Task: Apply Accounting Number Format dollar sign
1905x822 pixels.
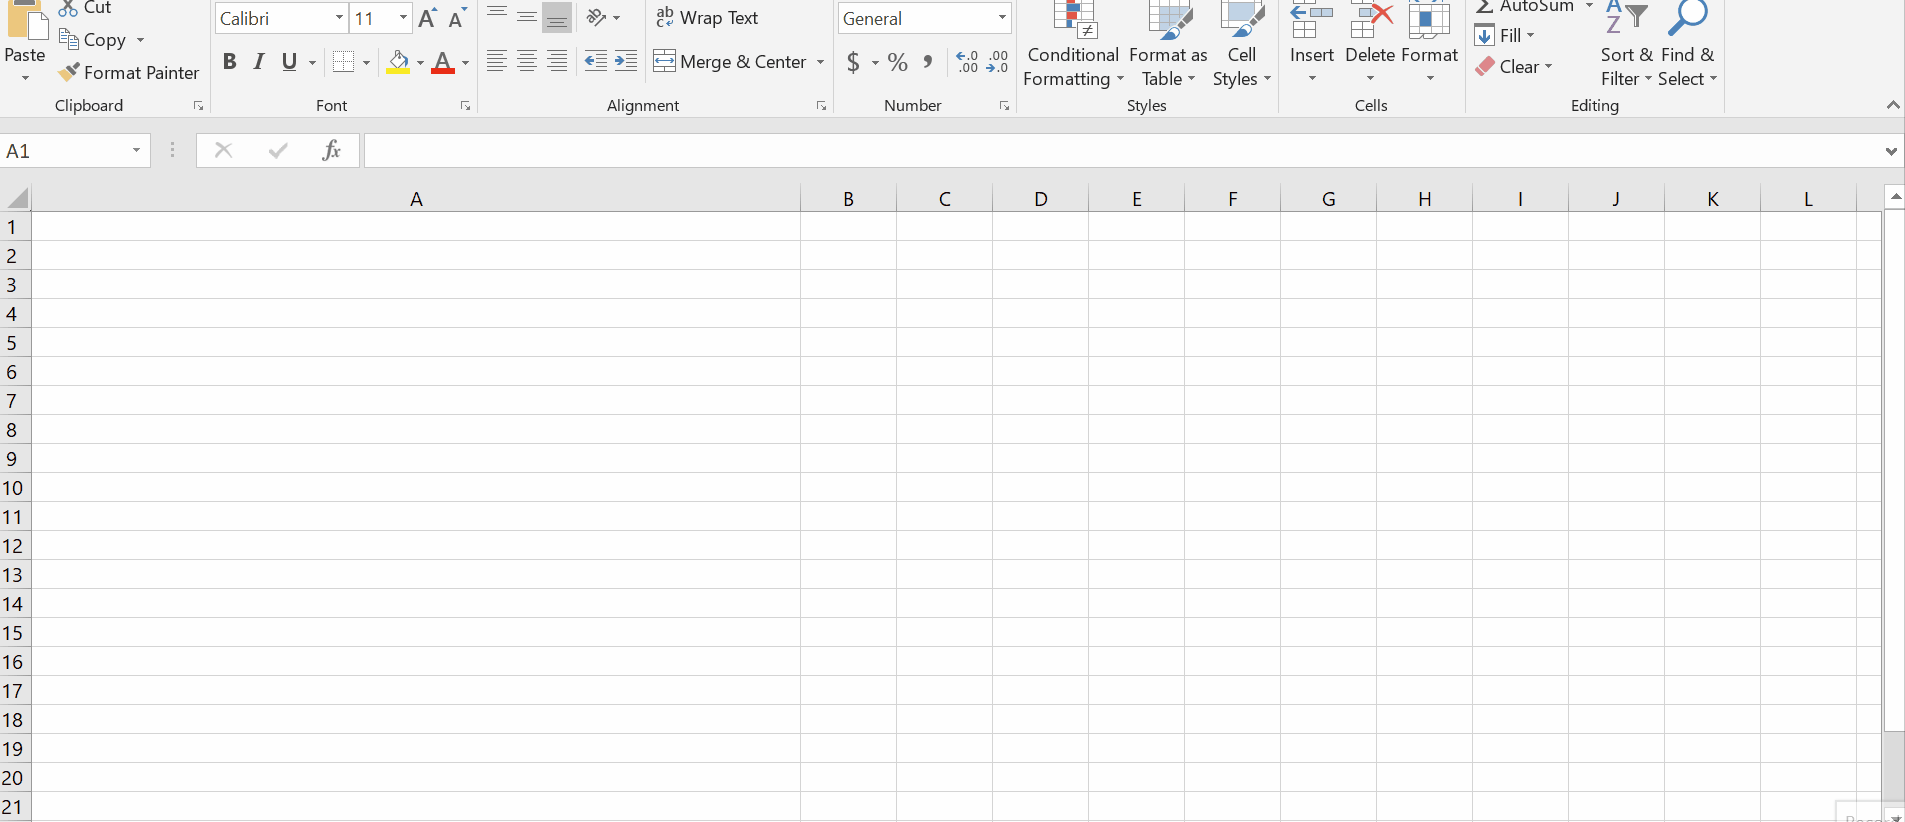Action: coord(853,62)
